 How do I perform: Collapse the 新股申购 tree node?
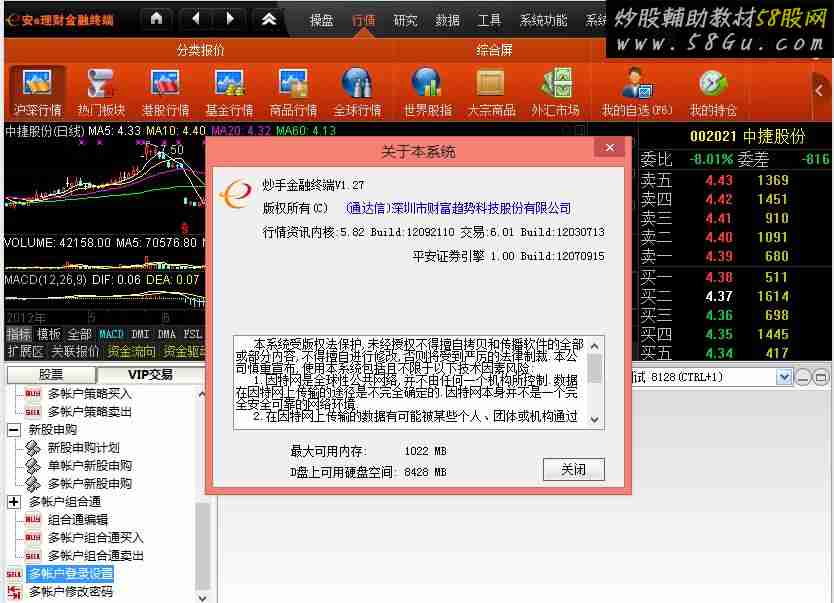[14, 430]
